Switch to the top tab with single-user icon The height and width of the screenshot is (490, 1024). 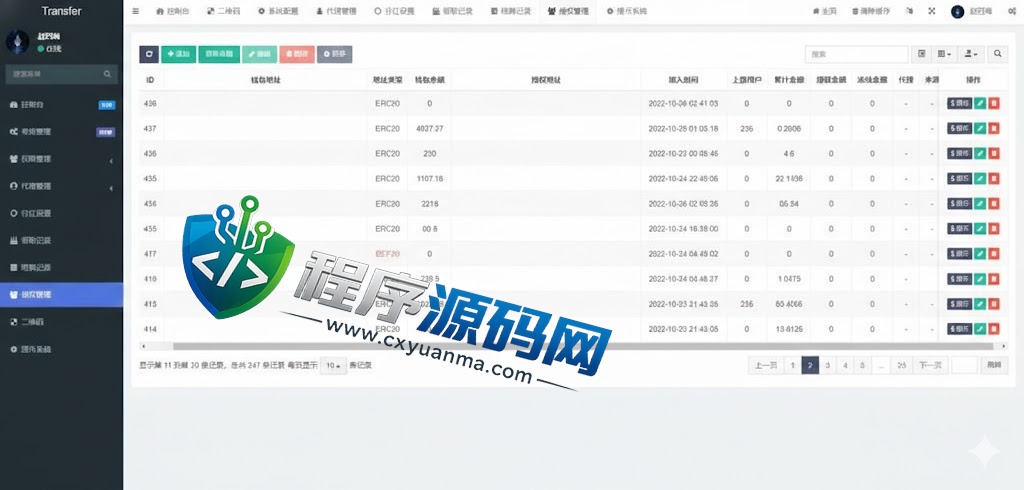tap(336, 11)
